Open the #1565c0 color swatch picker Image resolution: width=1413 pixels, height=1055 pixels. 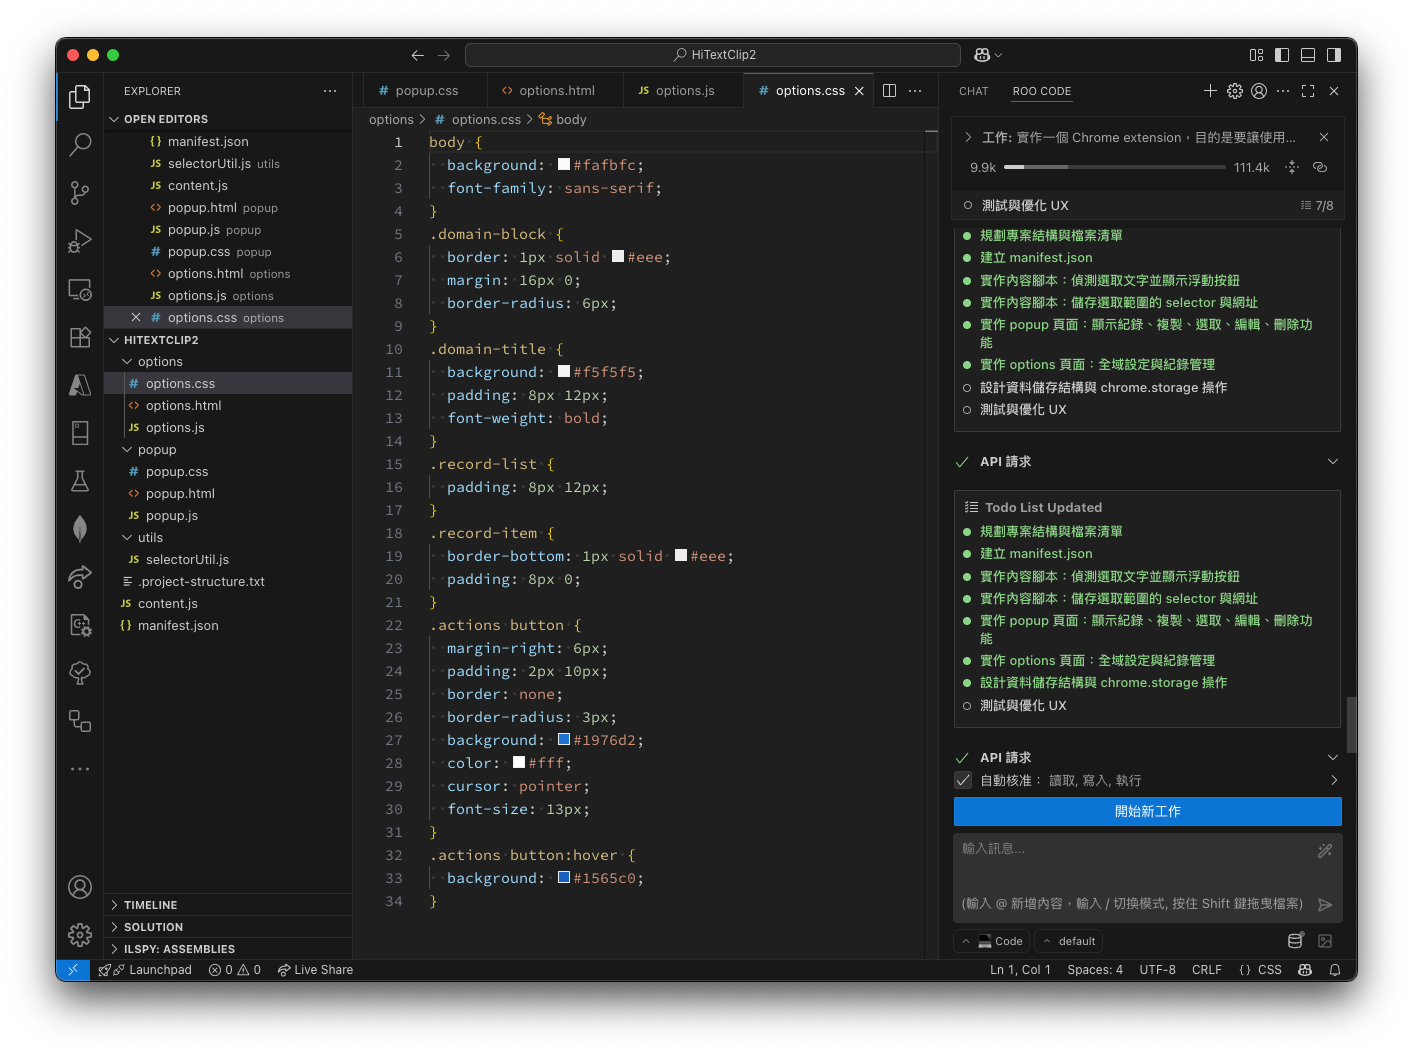coord(564,878)
